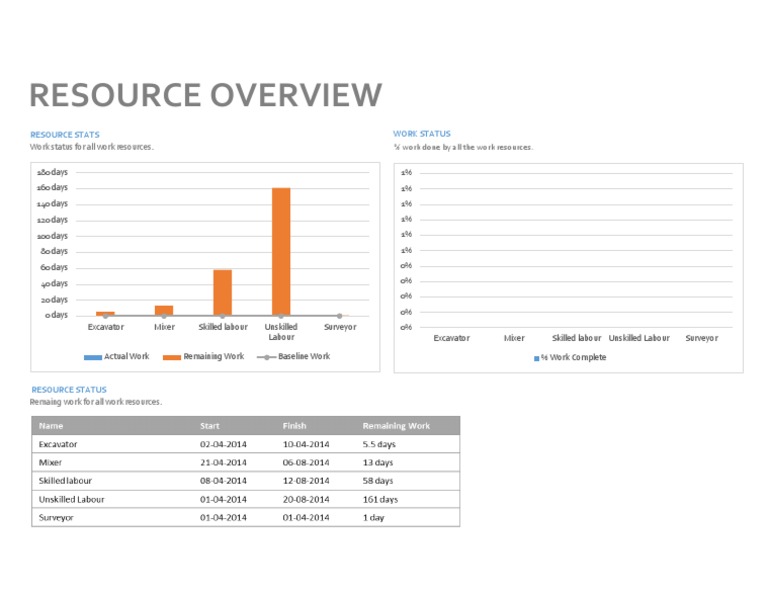Select the WORK STATUS heading
This screenshot has width=768, height=594.
422,134
